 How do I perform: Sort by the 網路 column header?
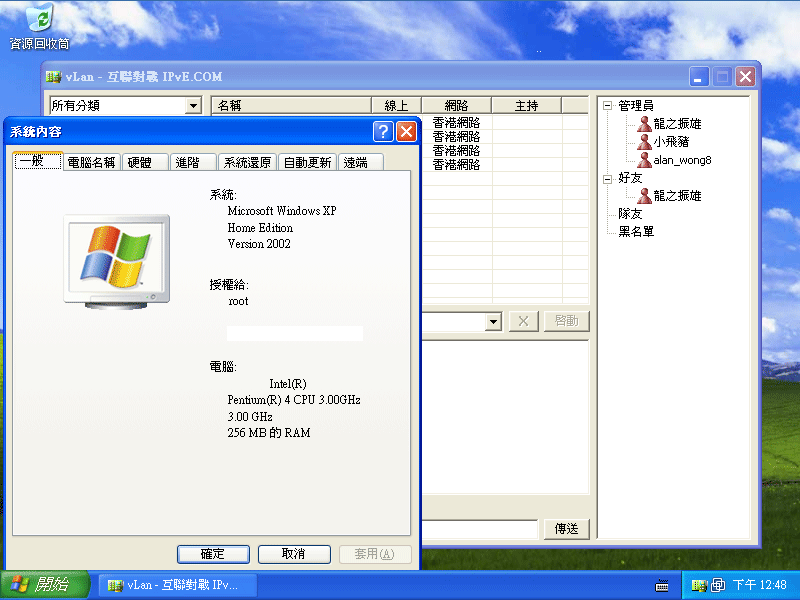click(x=457, y=106)
